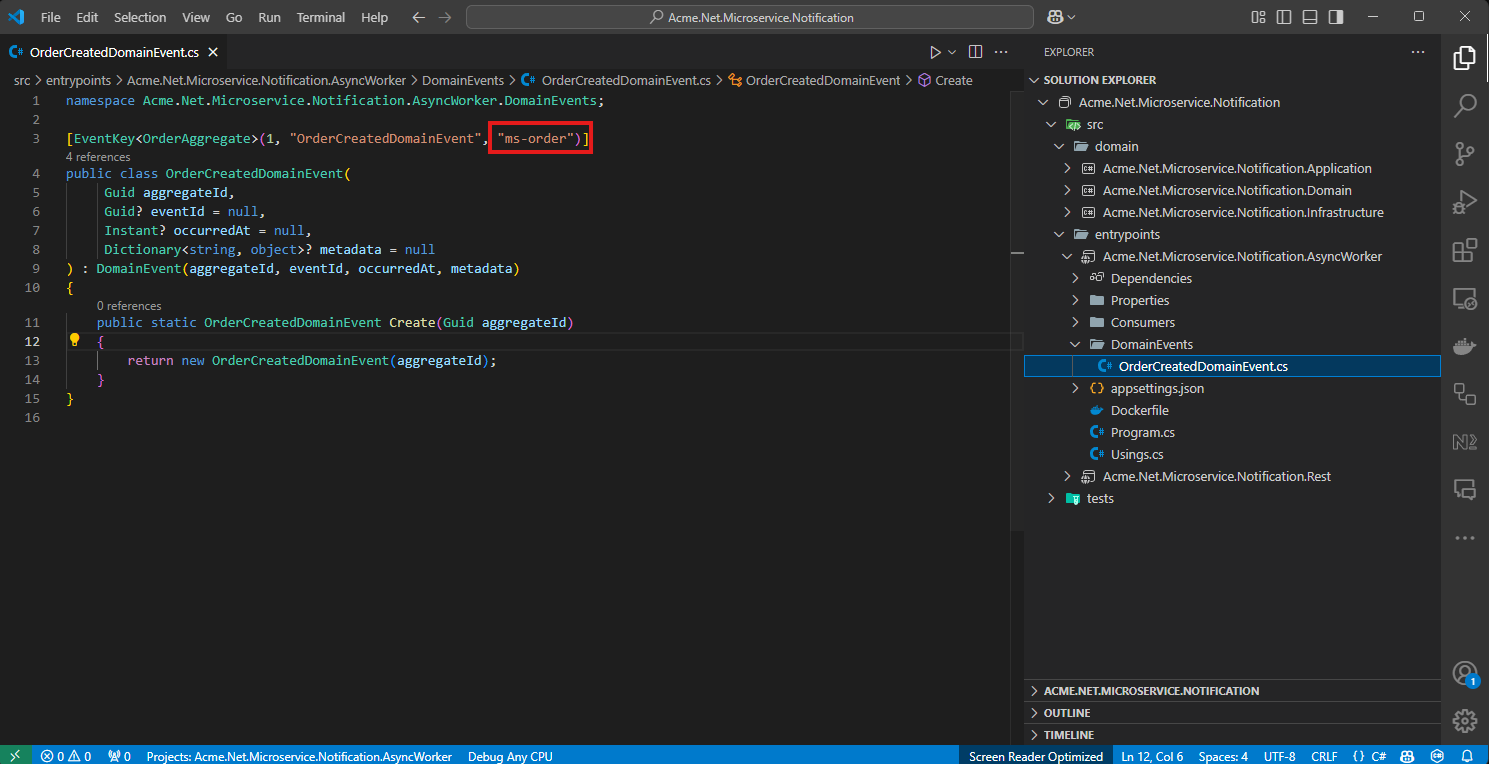Change indentation via Spaces: 4

1223,756
